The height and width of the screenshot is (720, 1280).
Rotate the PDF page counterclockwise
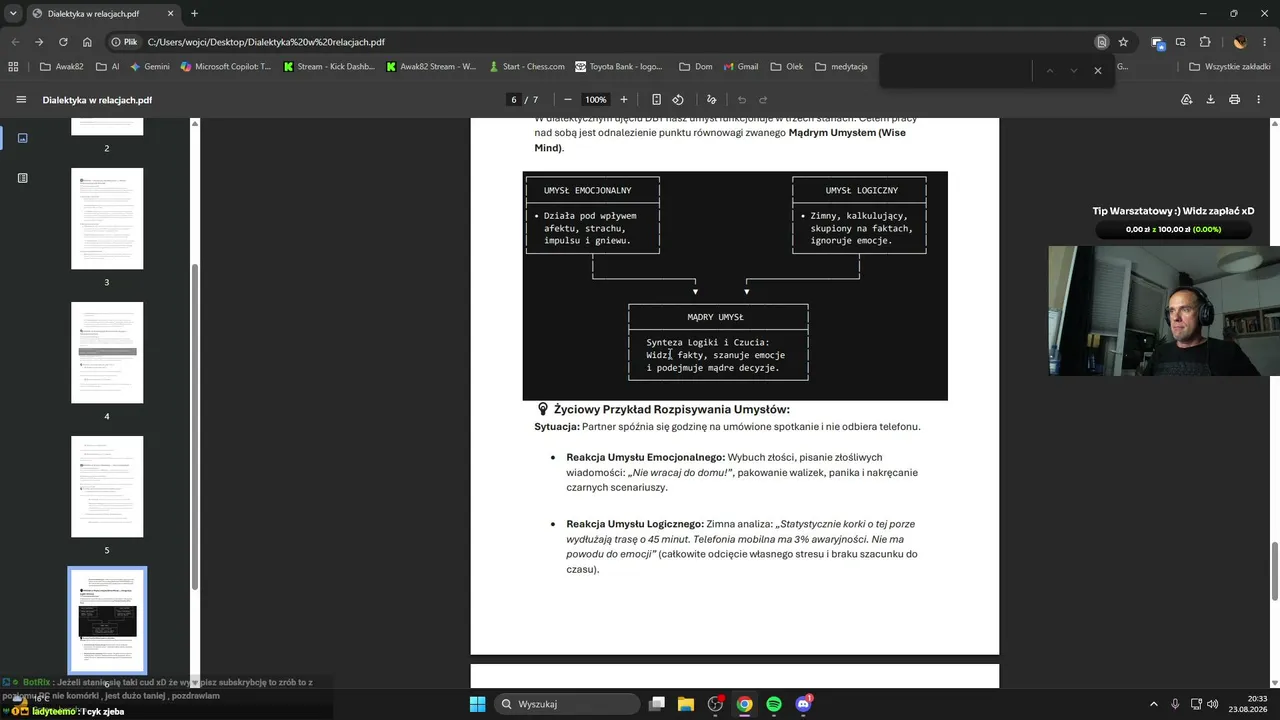click(x=678, y=100)
